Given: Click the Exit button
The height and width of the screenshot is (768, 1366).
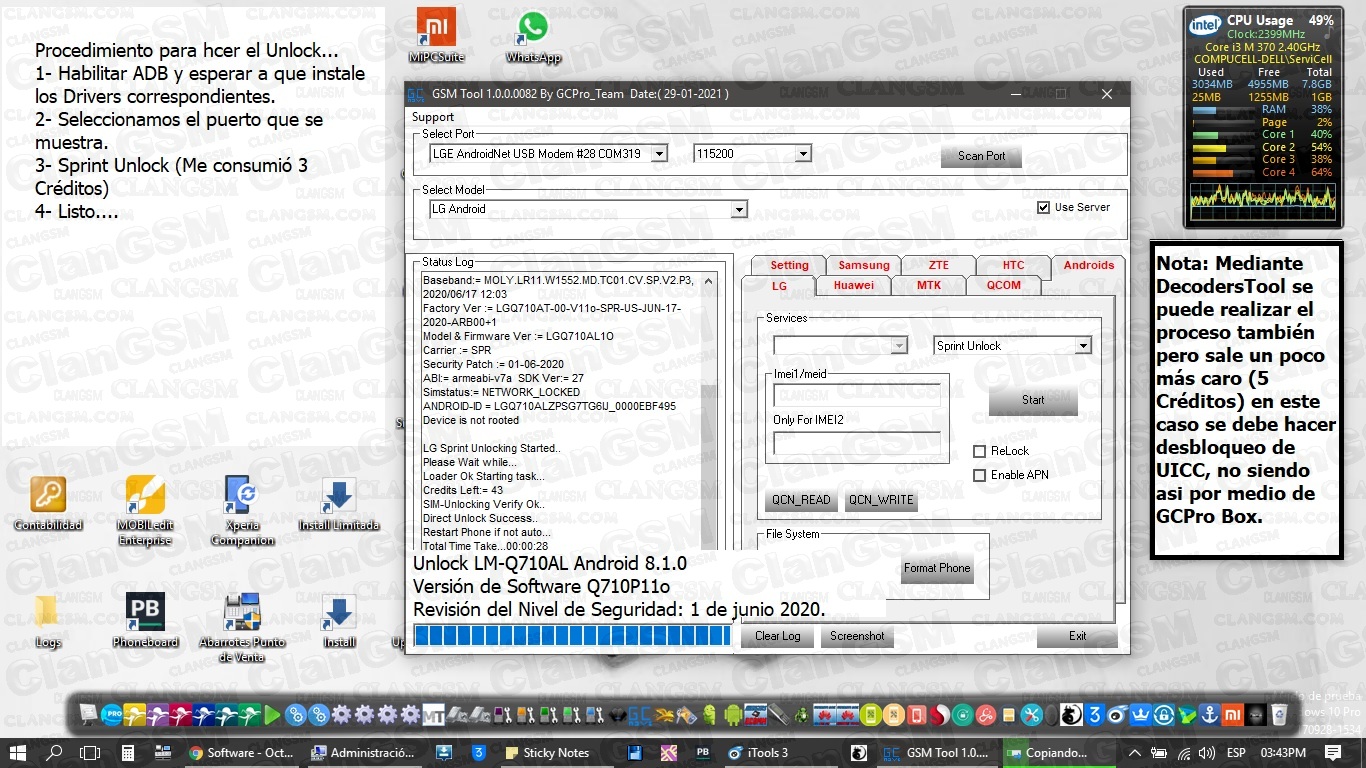Looking at the screenshot, I should tap(1077, 636).
